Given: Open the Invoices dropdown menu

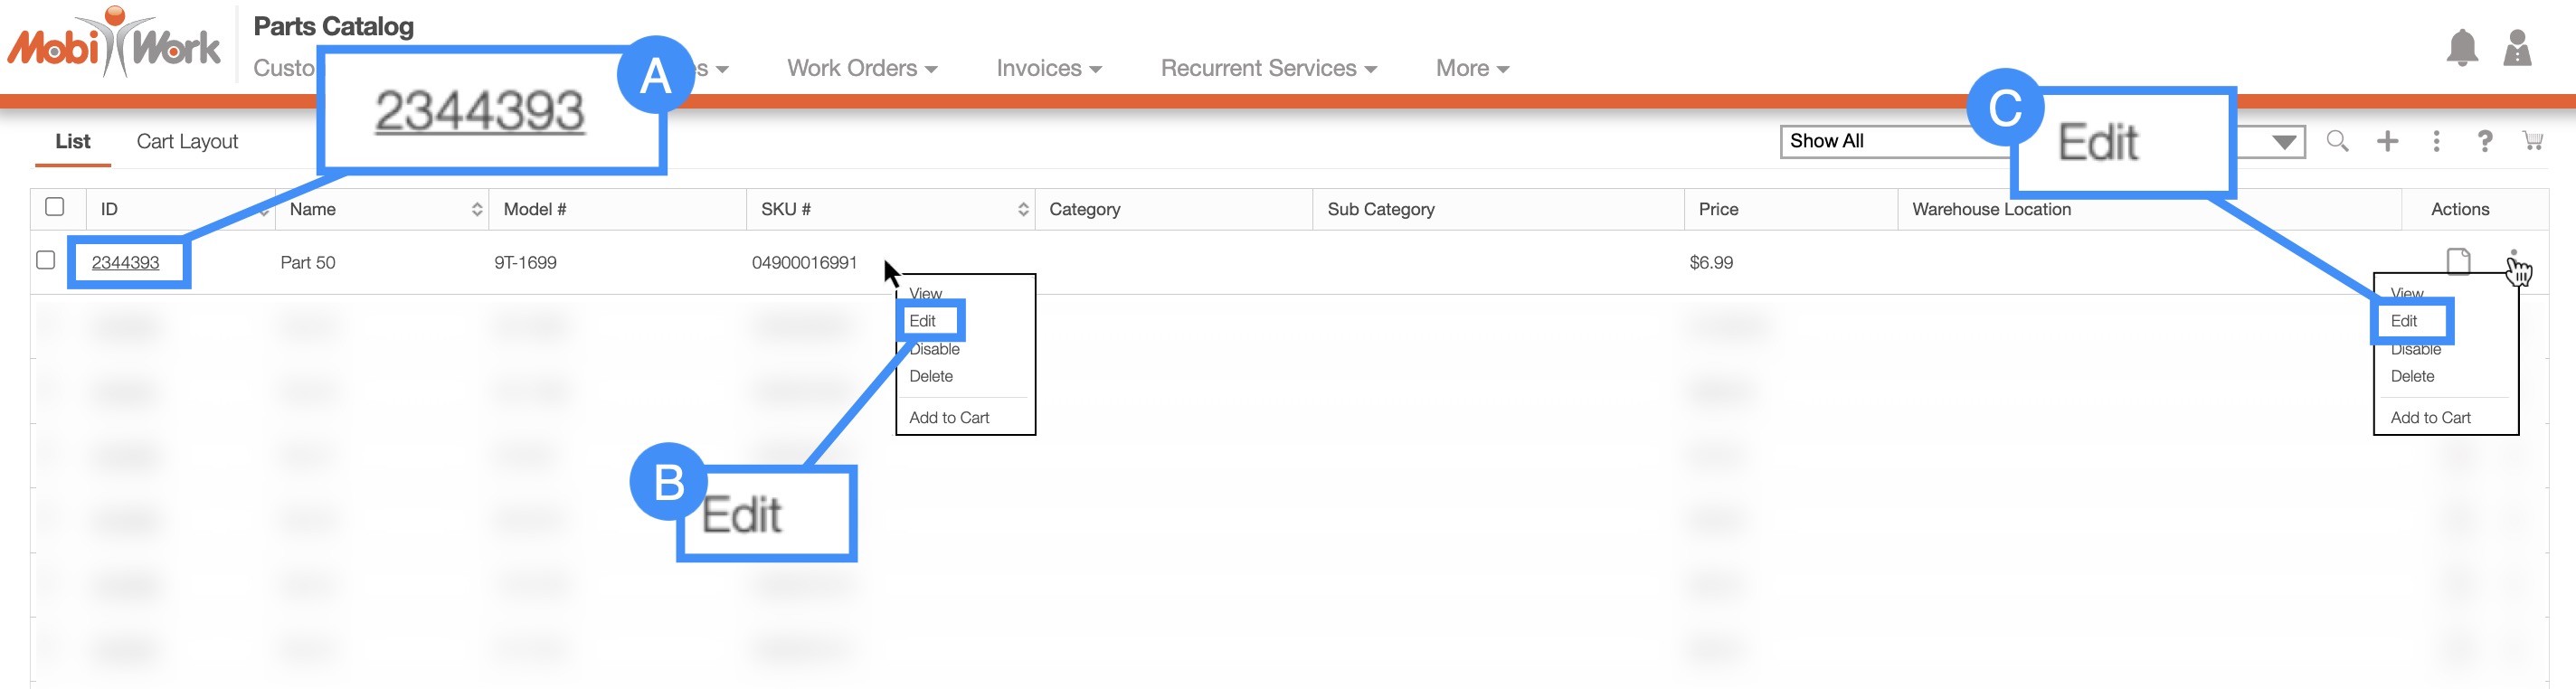Looking at the screenshot, I should [1048, 68].
